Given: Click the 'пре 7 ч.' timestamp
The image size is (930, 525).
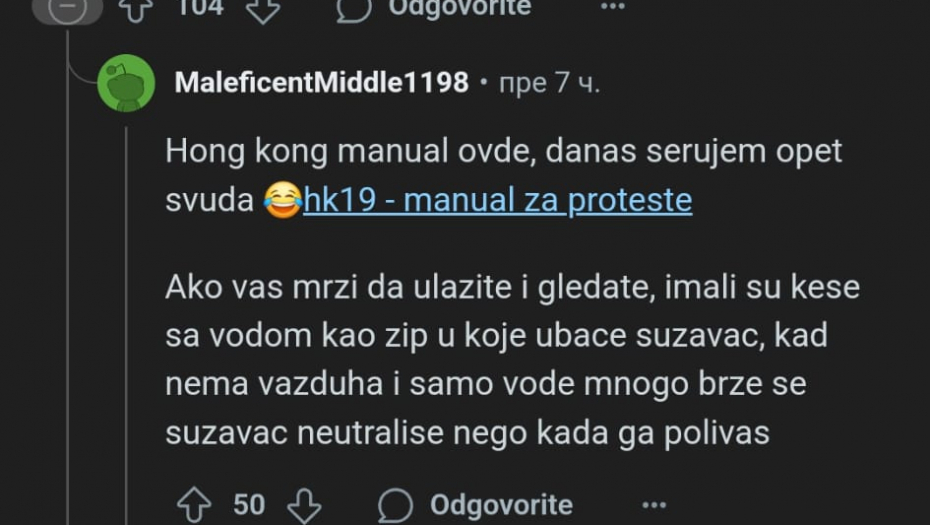Looking at the screenshot, I should point(549,83).
